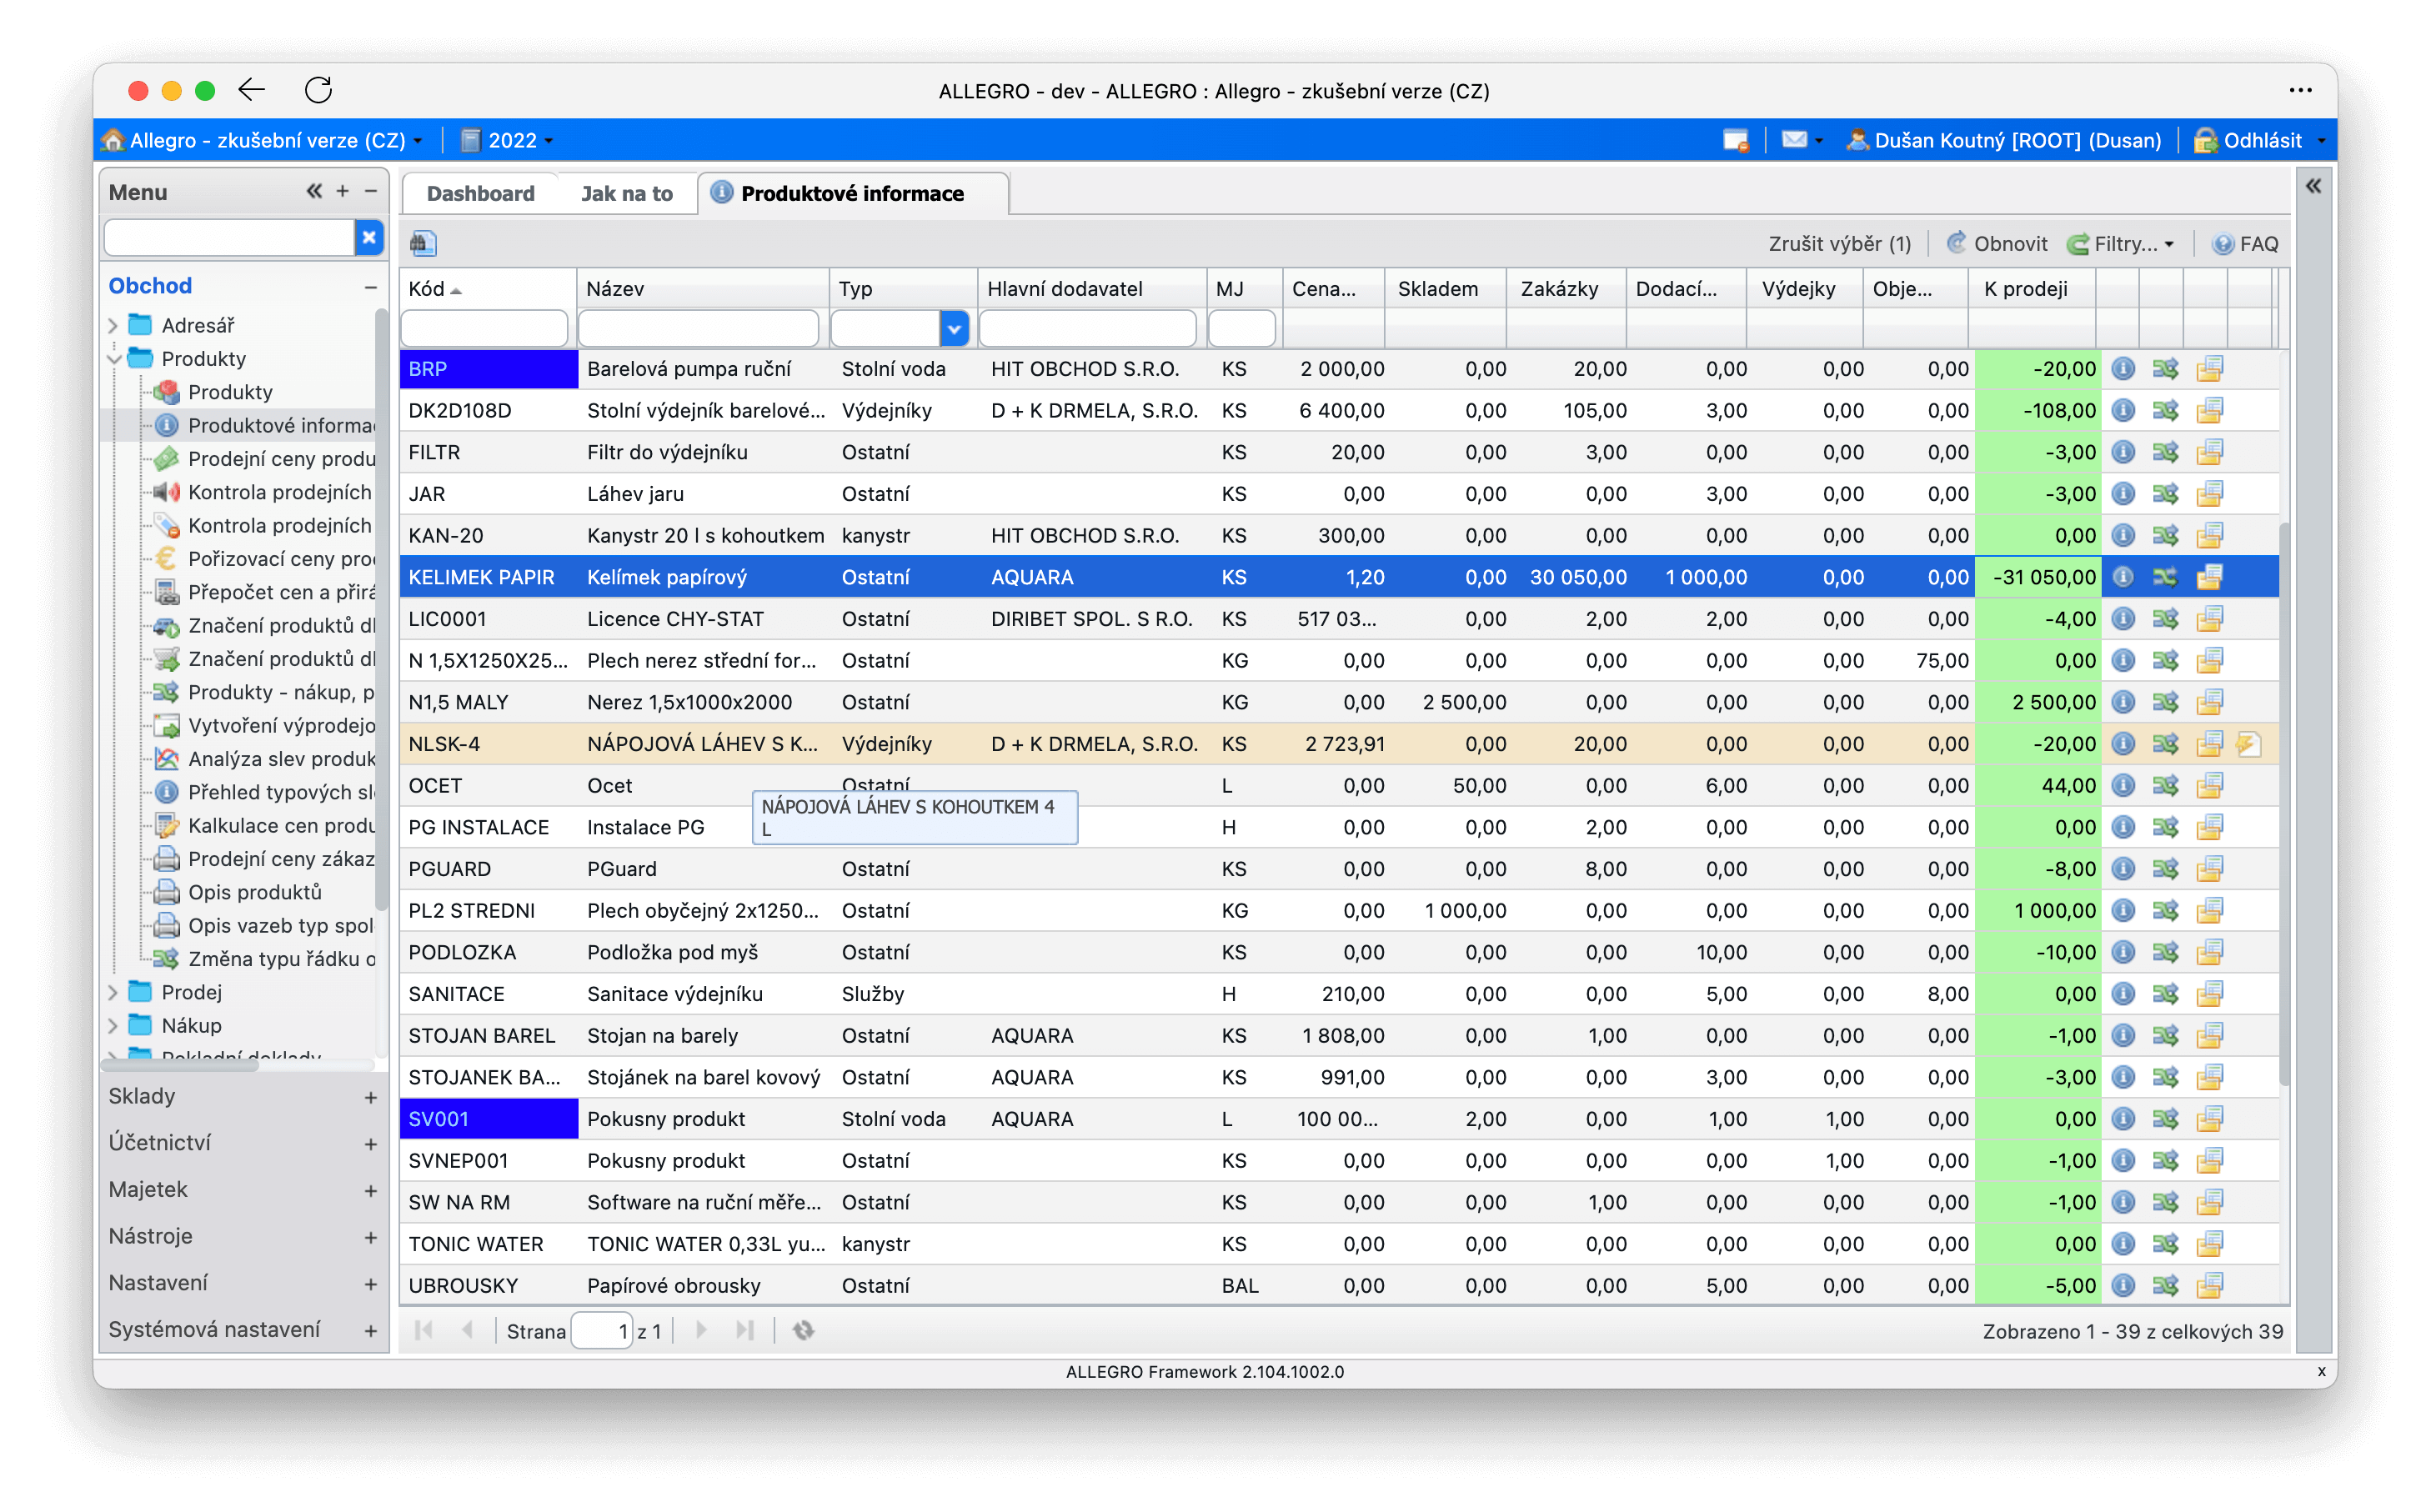Select the TONIC WATER row code cell
The height and width of the screenshot is (1512, 2431).
pyautogui.click(x=488, y=1244)
